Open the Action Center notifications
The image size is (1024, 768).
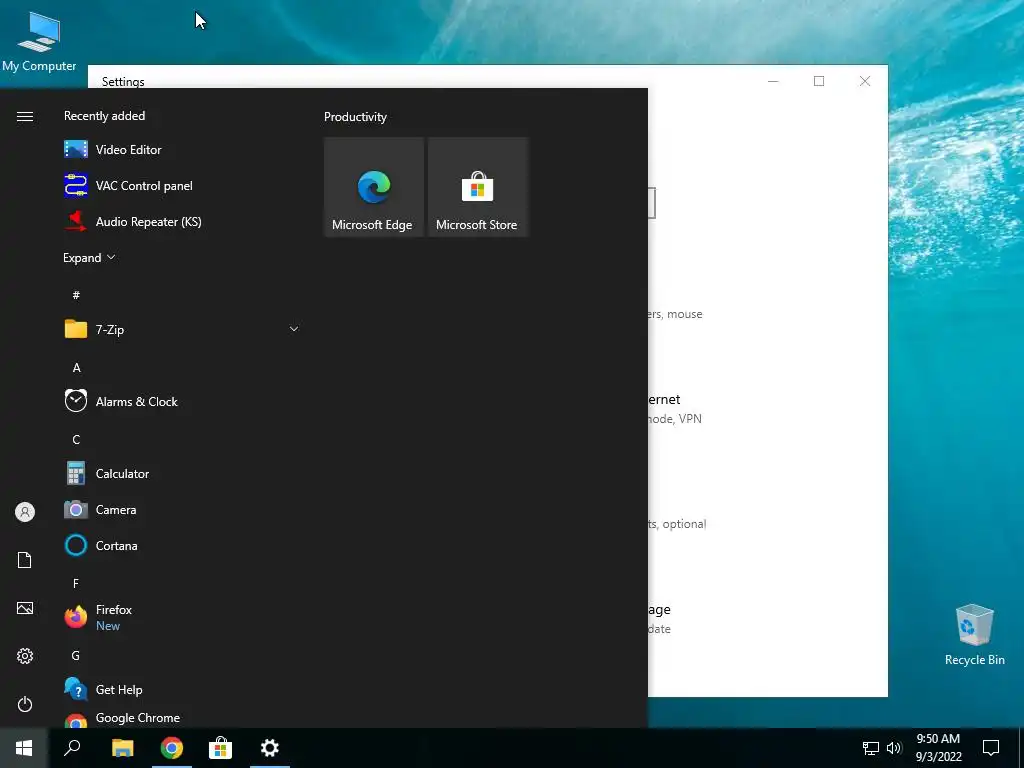point(991,748)
